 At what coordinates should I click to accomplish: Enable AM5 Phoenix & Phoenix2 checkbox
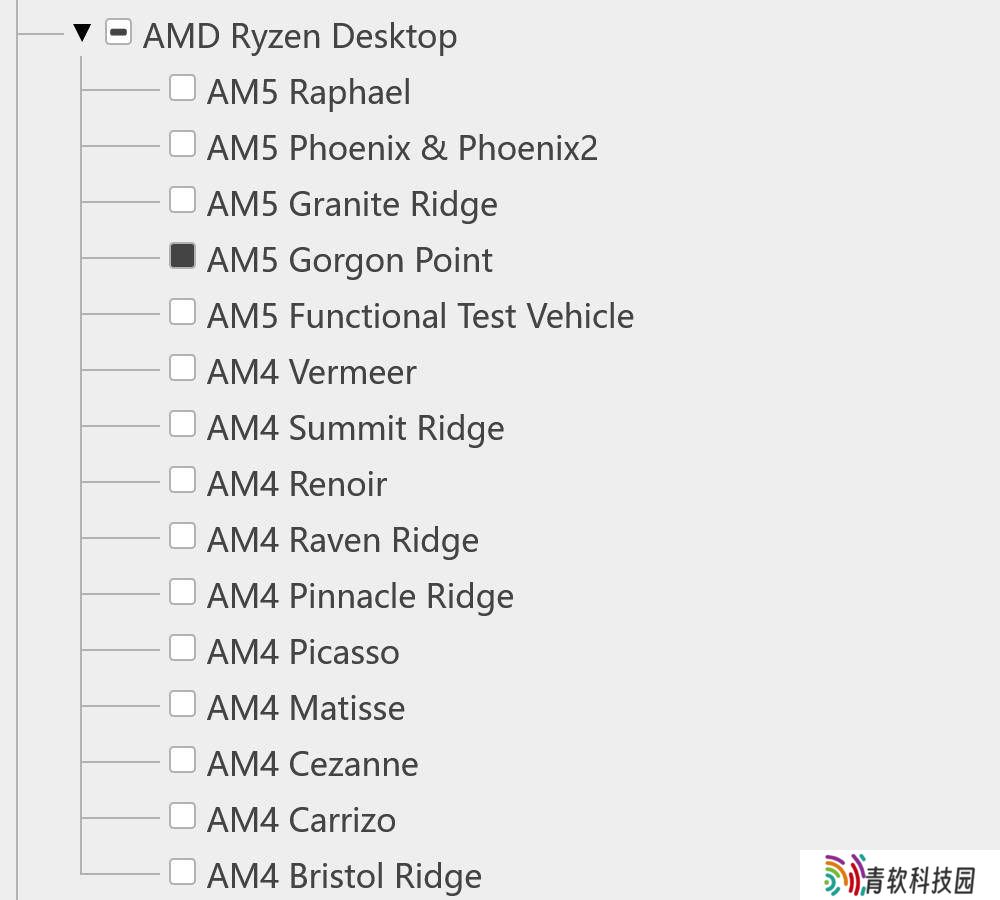pos(182,144)
